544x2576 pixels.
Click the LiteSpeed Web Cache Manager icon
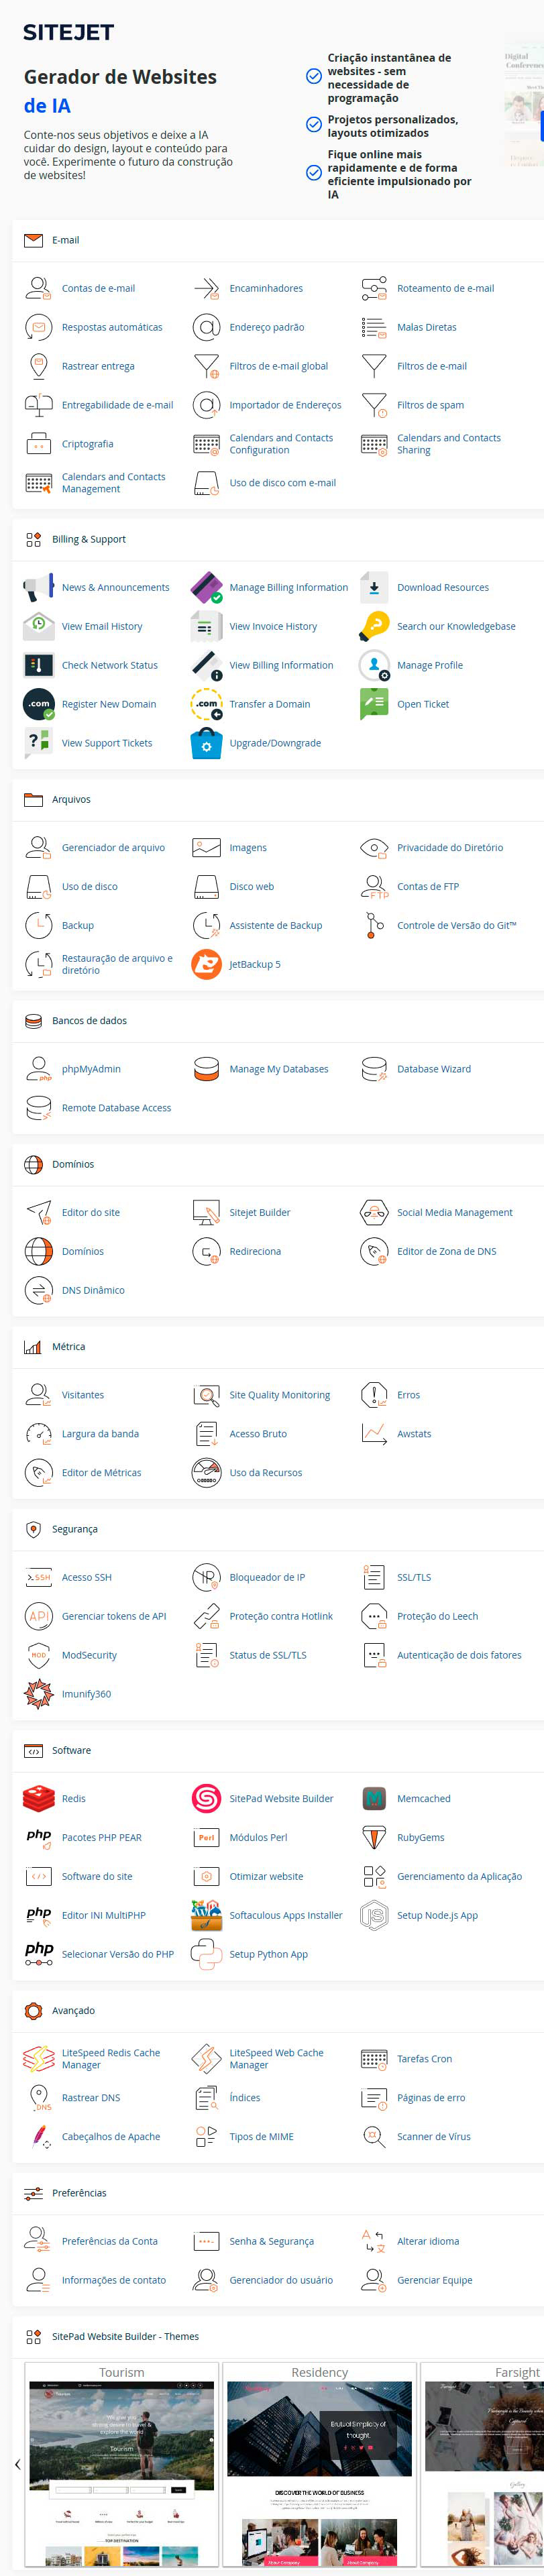point(206,2058)
